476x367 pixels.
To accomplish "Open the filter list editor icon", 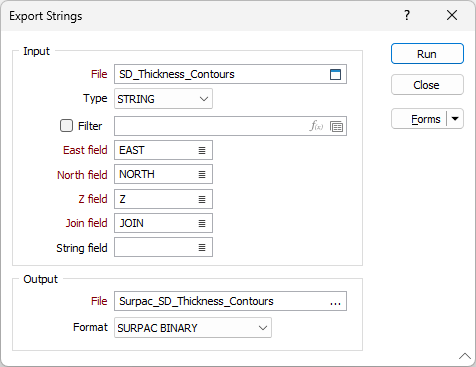I will [336, 126].
